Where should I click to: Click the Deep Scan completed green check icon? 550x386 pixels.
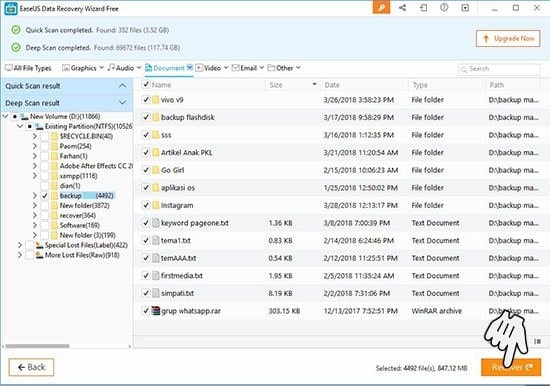(x=16, y=47)
